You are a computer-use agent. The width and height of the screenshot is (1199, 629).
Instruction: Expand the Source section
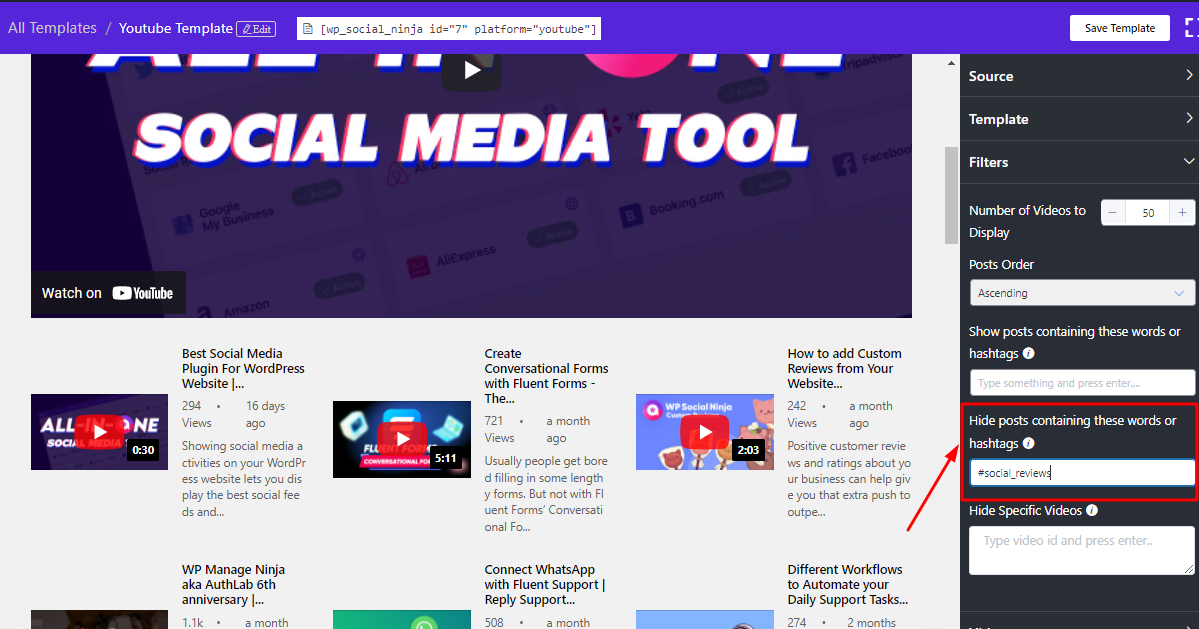1080,76
